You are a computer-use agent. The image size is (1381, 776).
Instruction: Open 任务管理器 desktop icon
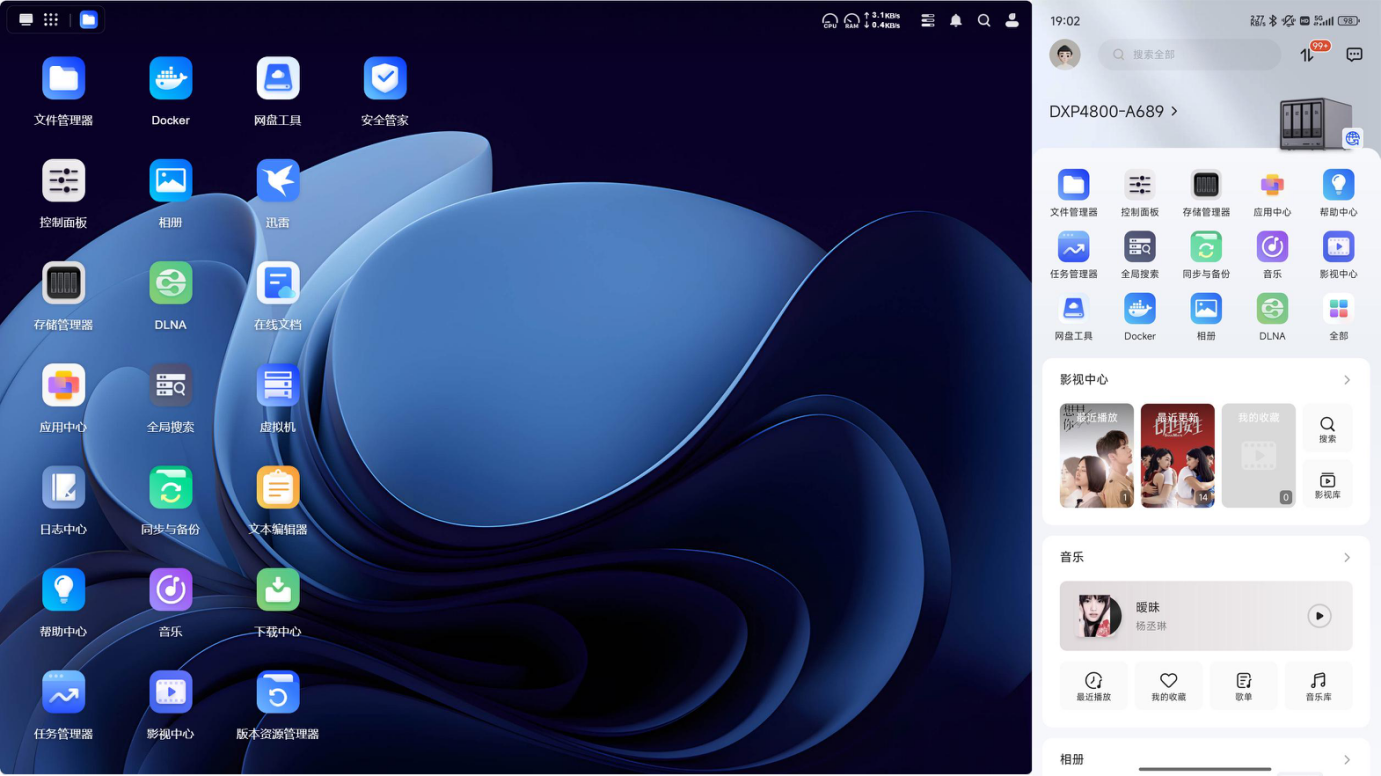(x=64, y=692)
